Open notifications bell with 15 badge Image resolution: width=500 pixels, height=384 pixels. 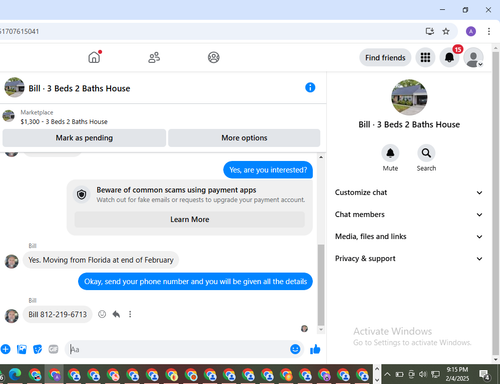click(449, 57)
